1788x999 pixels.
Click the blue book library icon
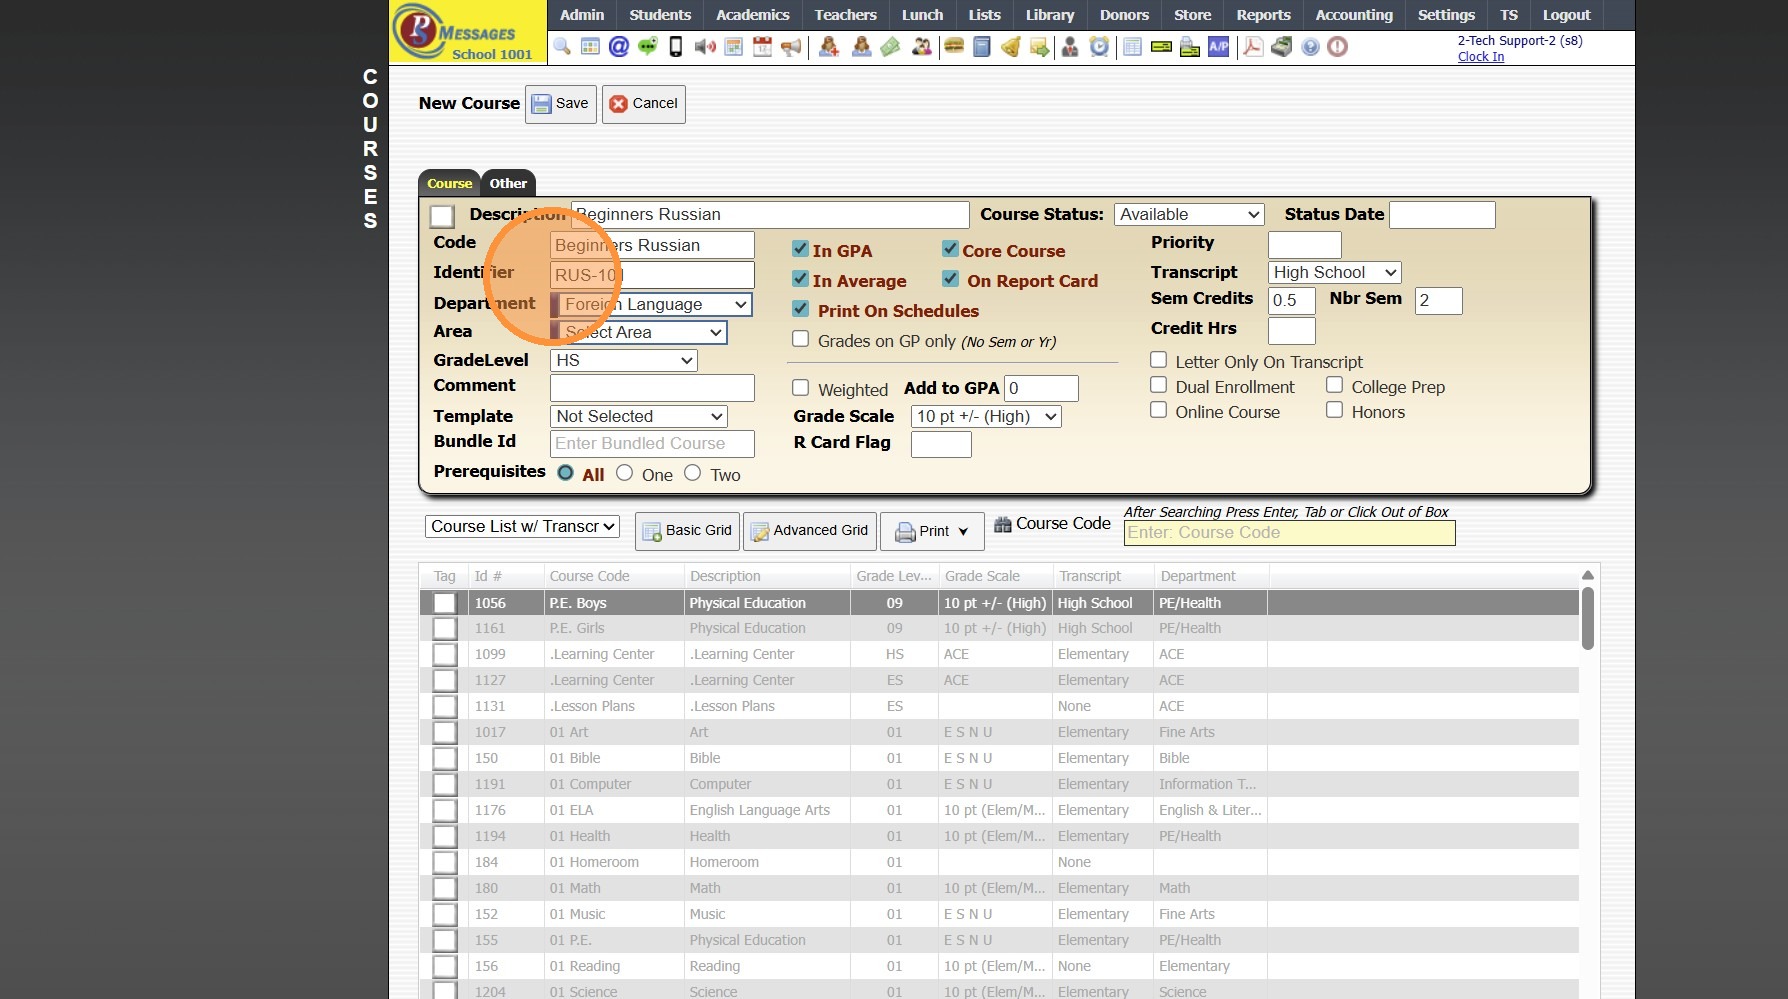tap(982, 47)
